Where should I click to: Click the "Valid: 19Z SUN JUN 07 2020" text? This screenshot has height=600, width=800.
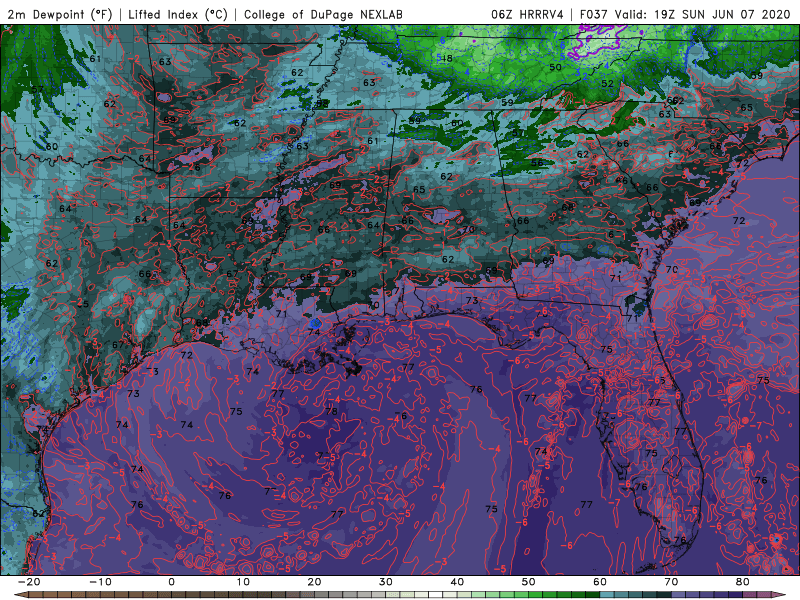pyautogui.click(x=702, y=14)
